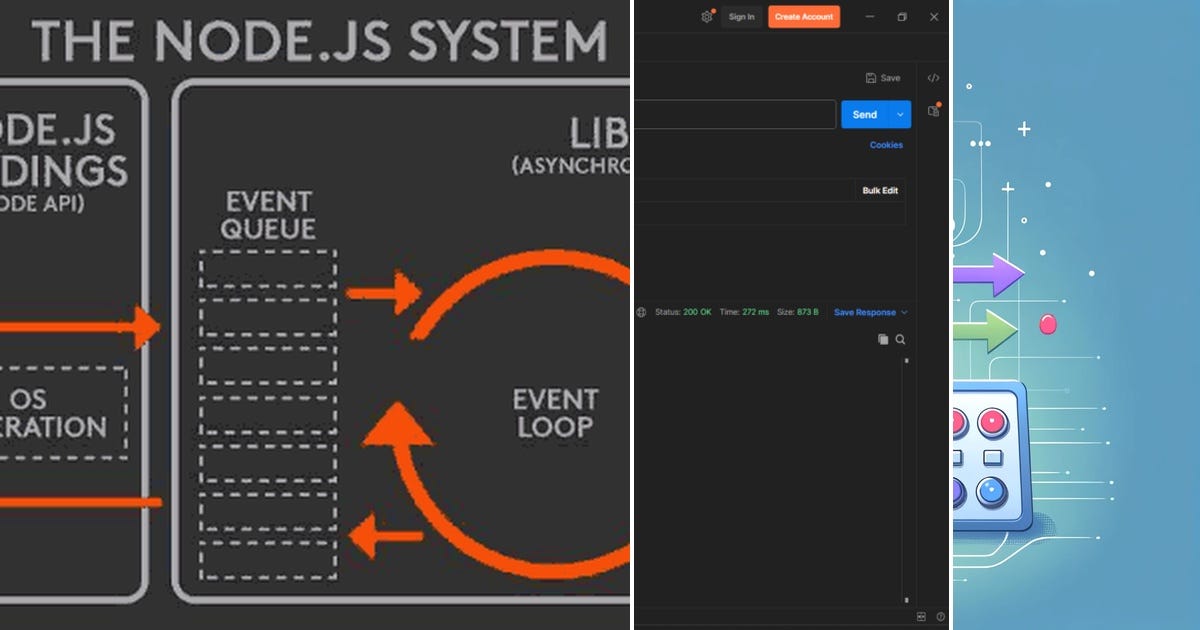Copy the response body using copy icon
The width and height of the screenshot is (1200, 630).
point(883,339)
